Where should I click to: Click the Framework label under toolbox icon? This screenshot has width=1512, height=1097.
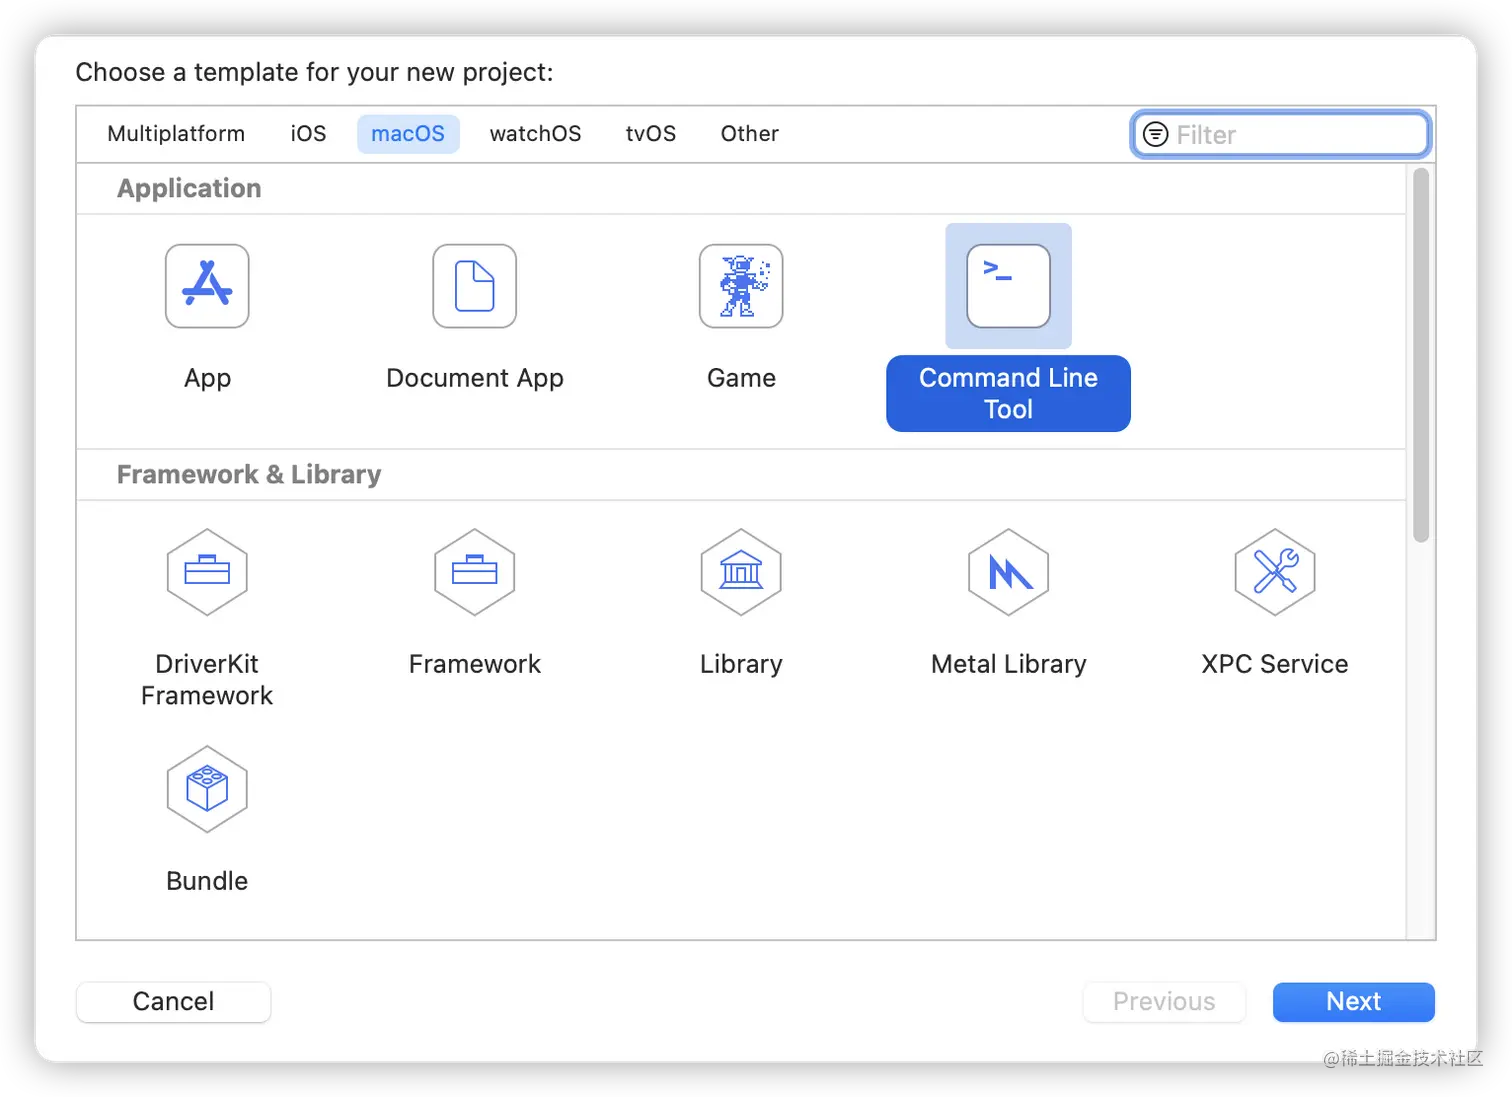tap(475, 664)
